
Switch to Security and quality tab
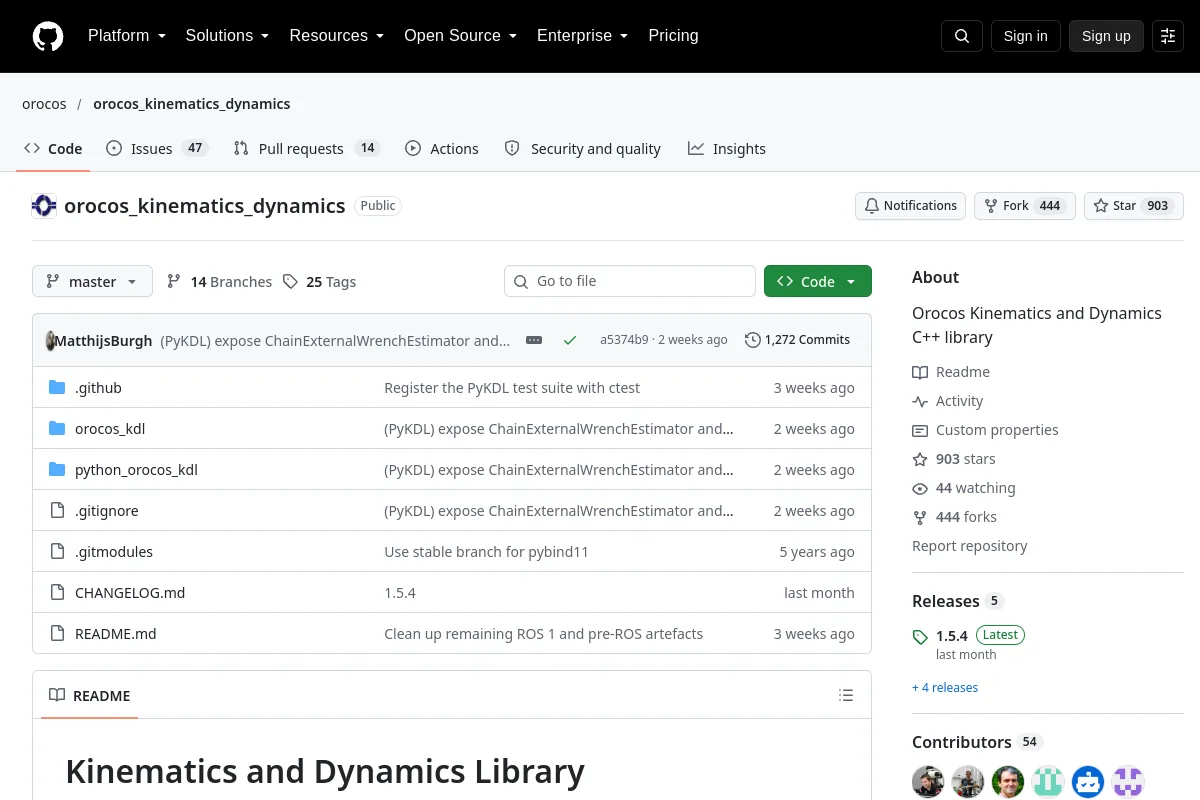582,149
